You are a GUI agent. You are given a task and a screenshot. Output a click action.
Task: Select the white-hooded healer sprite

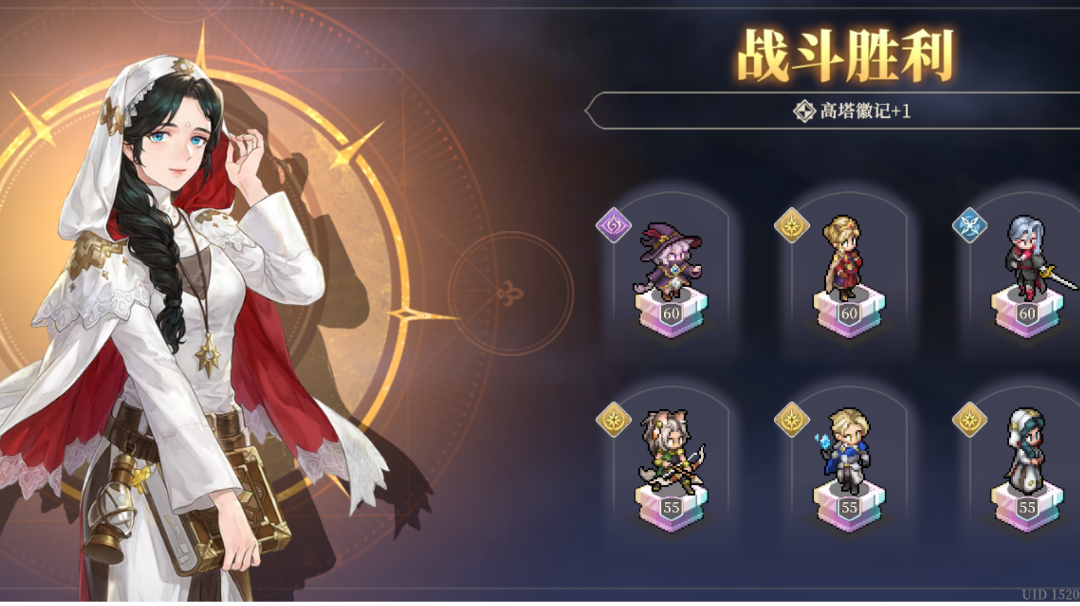[x=1026, y=451]
